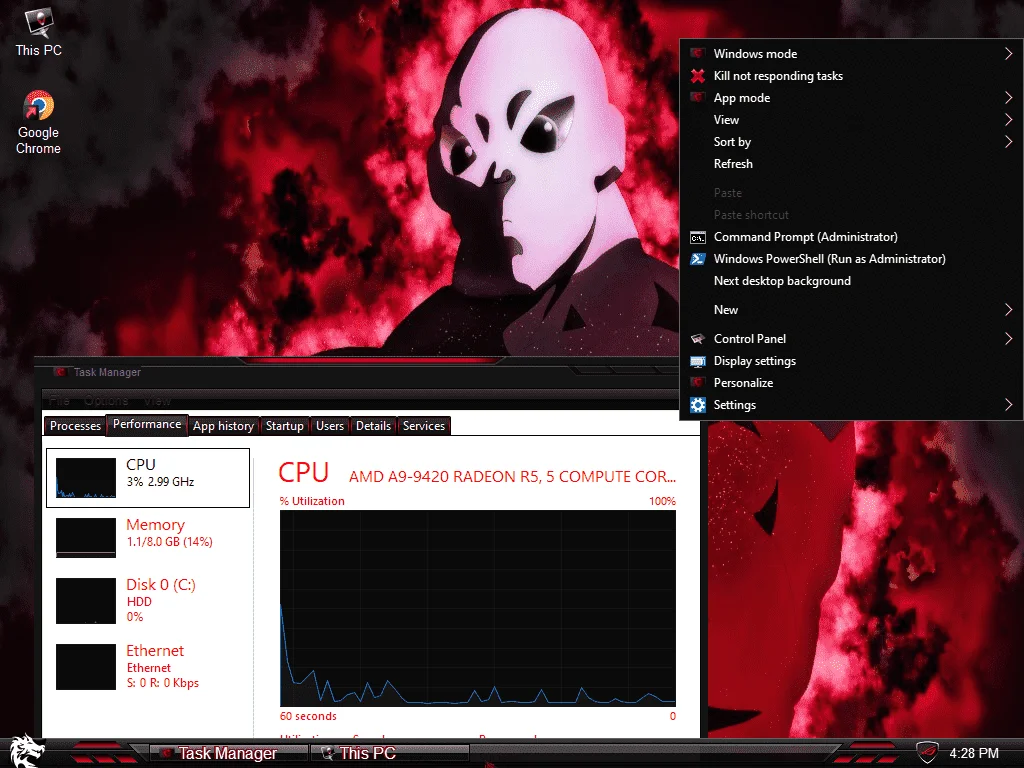This screenshot has width=1024, height=768.
Task: Click the Windows mode menu icon
Action: 697,54
